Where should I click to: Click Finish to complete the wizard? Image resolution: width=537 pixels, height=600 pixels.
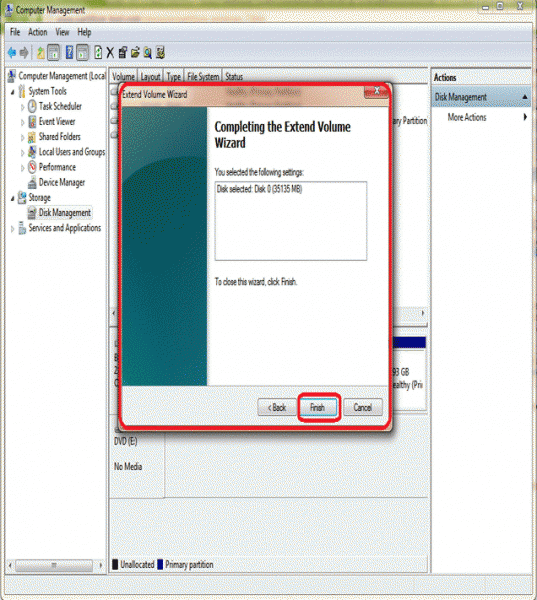[318, 408]
